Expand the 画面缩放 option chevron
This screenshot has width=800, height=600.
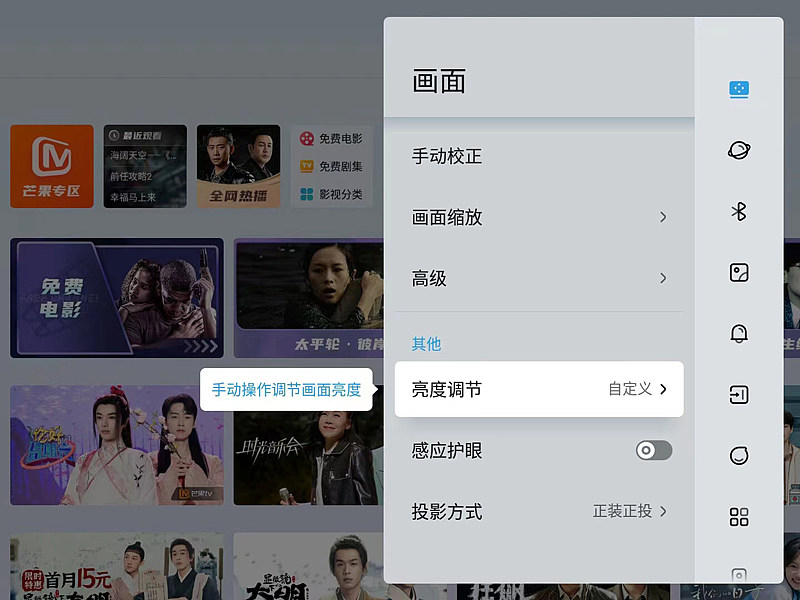point(663,217)
